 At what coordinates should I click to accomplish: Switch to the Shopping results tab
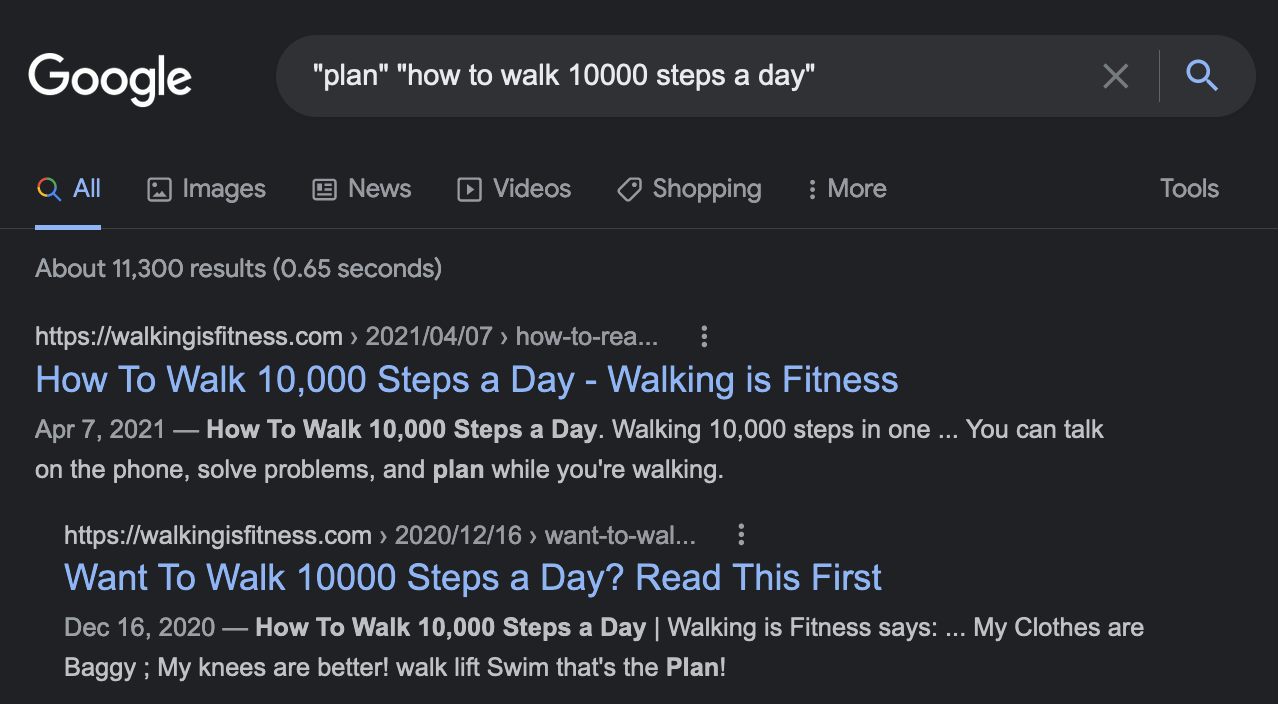tap(706, 189)
